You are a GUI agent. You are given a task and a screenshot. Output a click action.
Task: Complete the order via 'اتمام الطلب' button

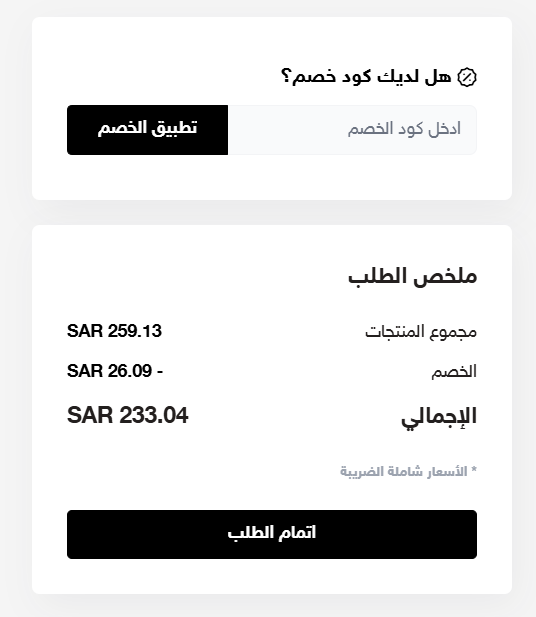pyautogui.click(x=272, y=534)
